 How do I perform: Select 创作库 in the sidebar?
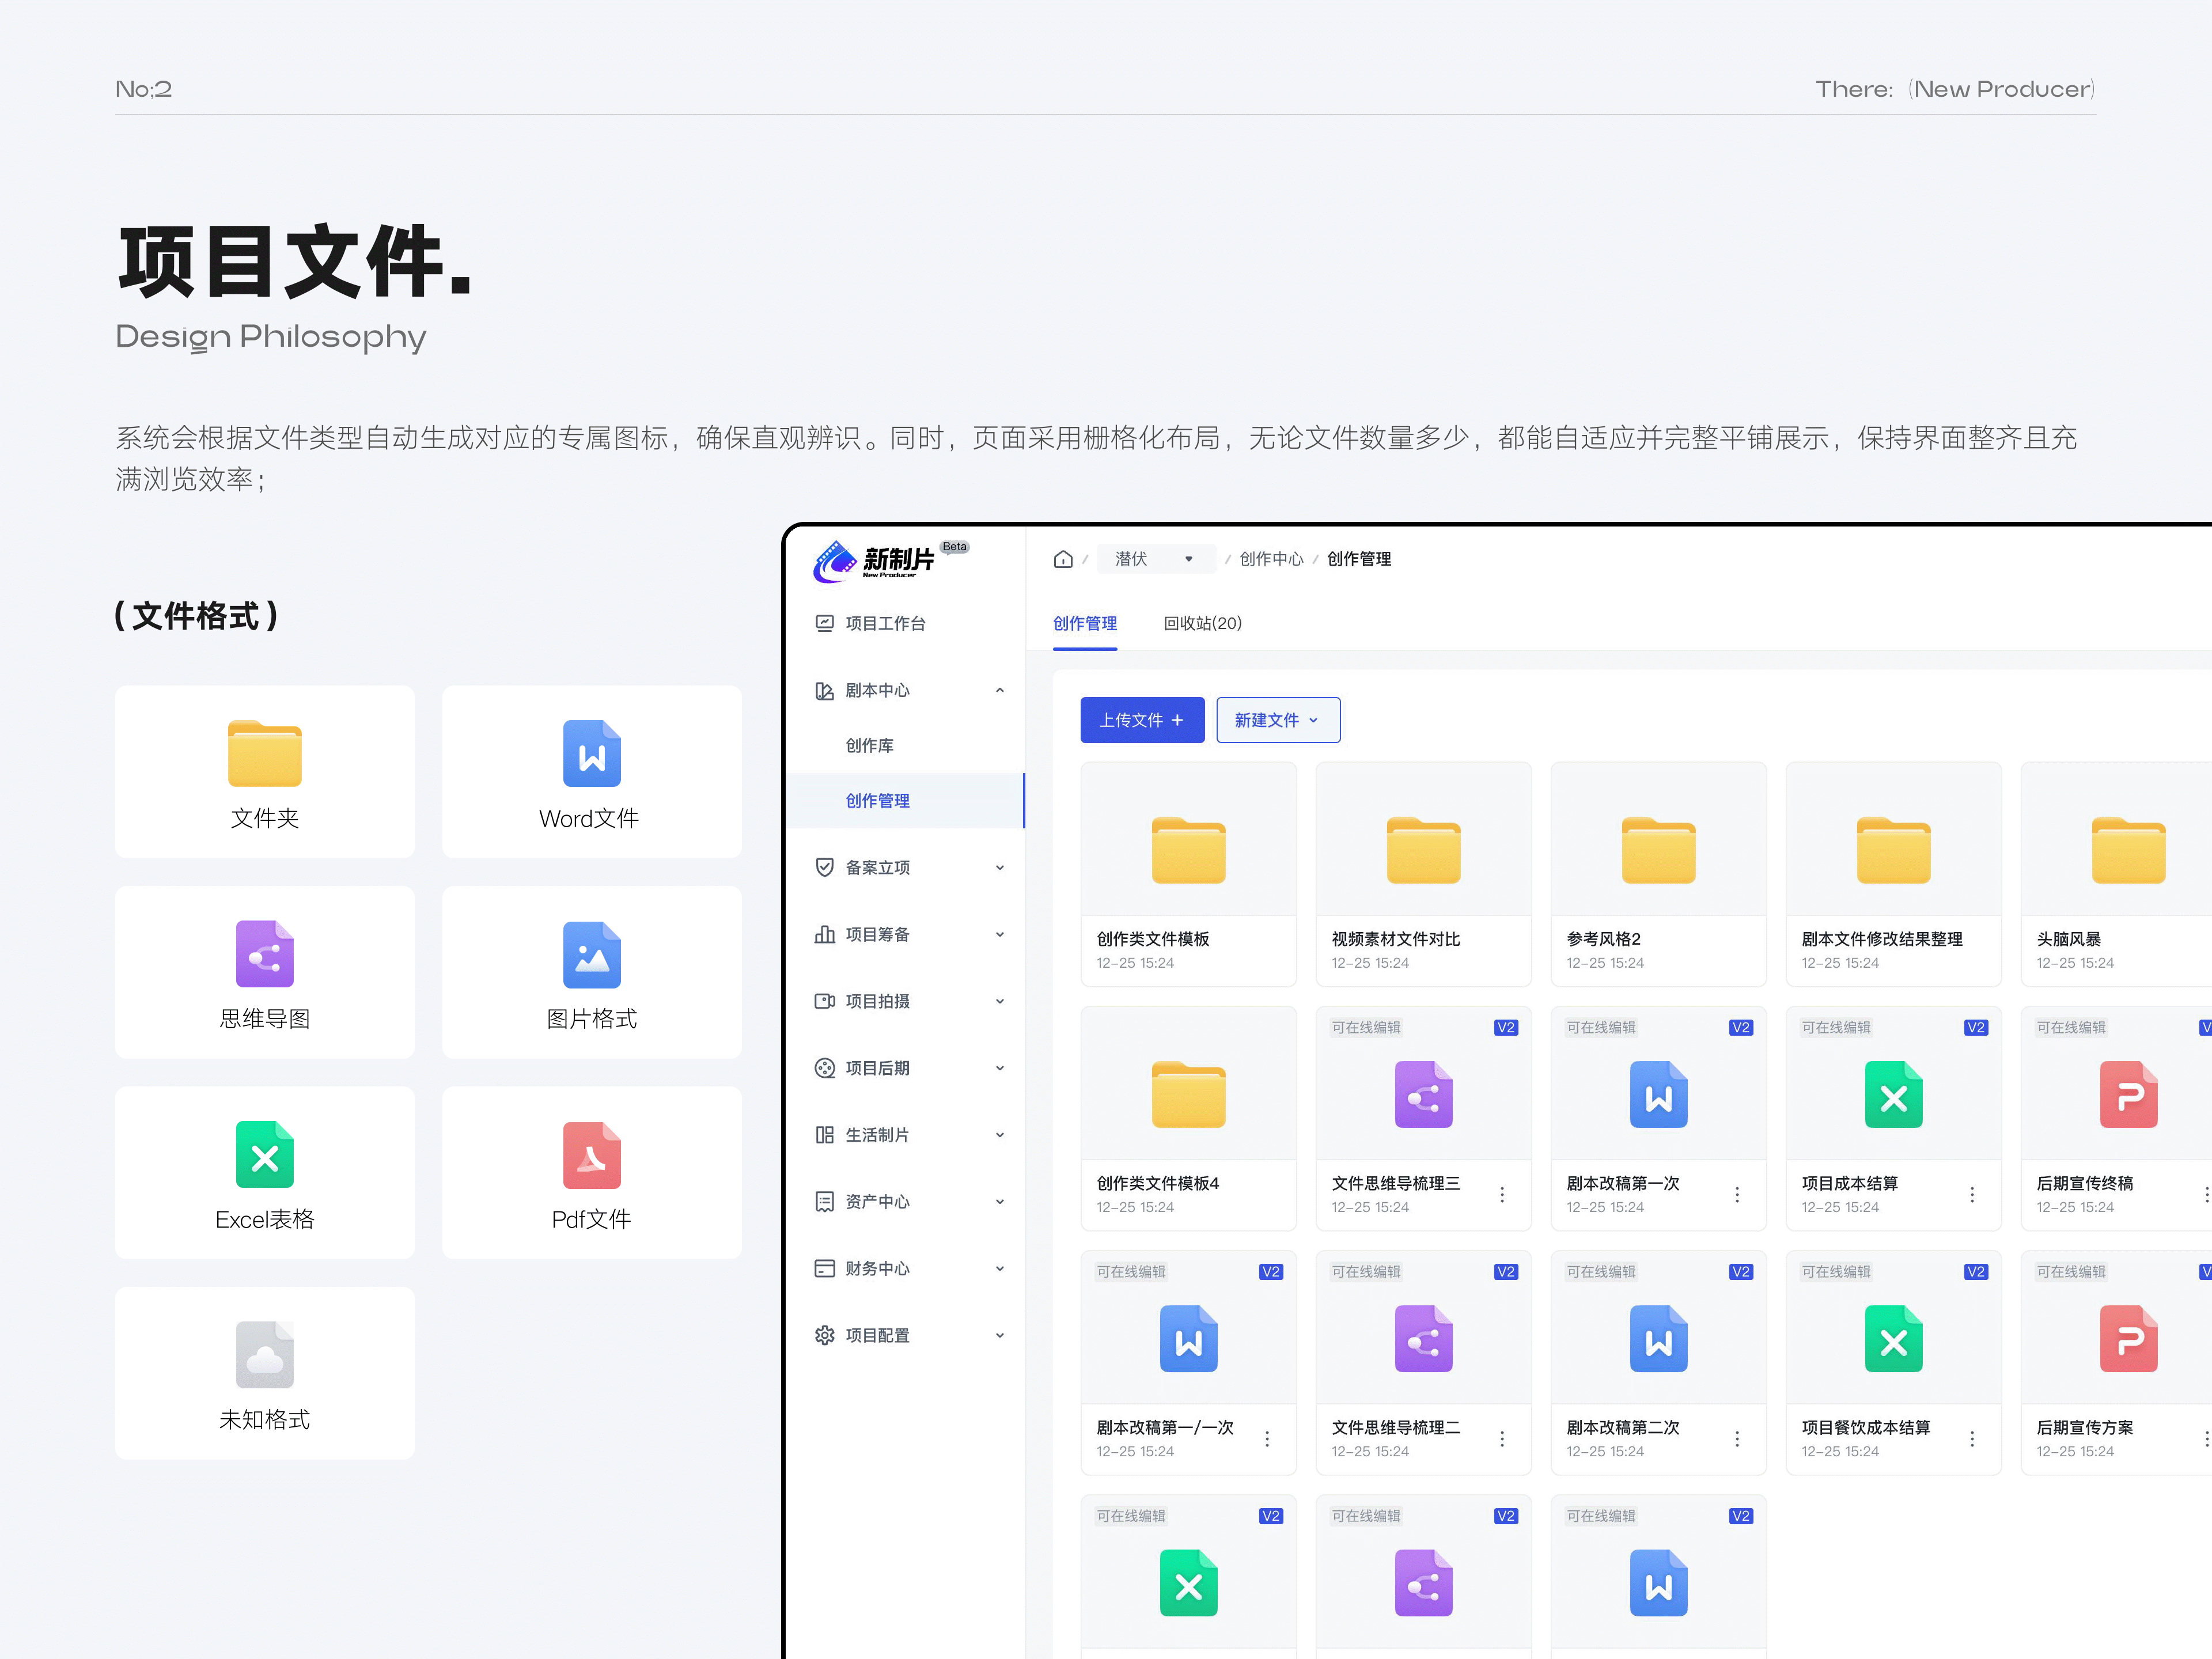(869, 745)
